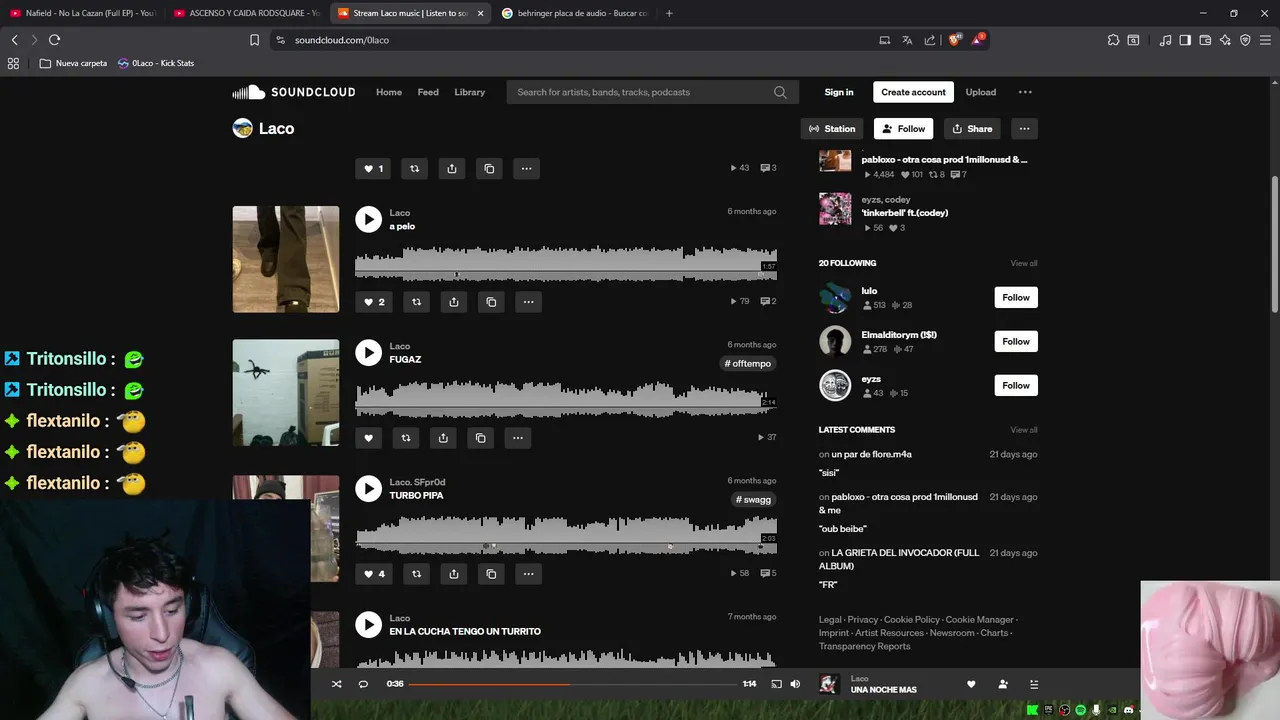Share the 'a pelo' track
Viewport: 1280px width, 720px height.
(x=454, y=302)
